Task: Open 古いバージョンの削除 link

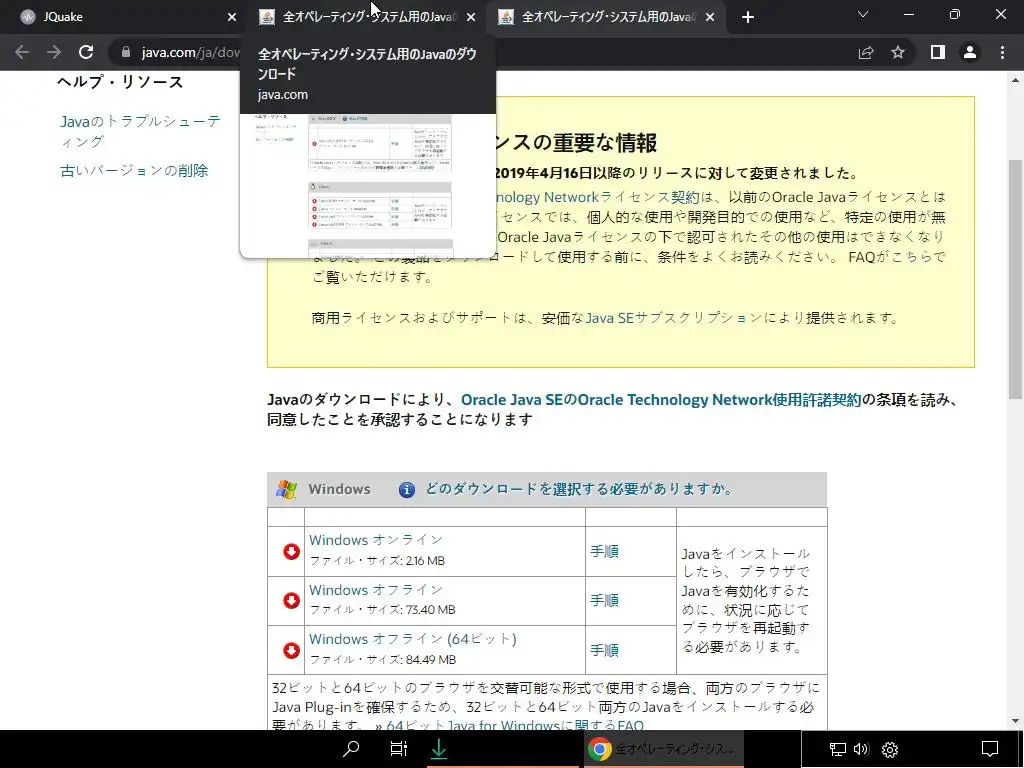Action: click(134, 170)
